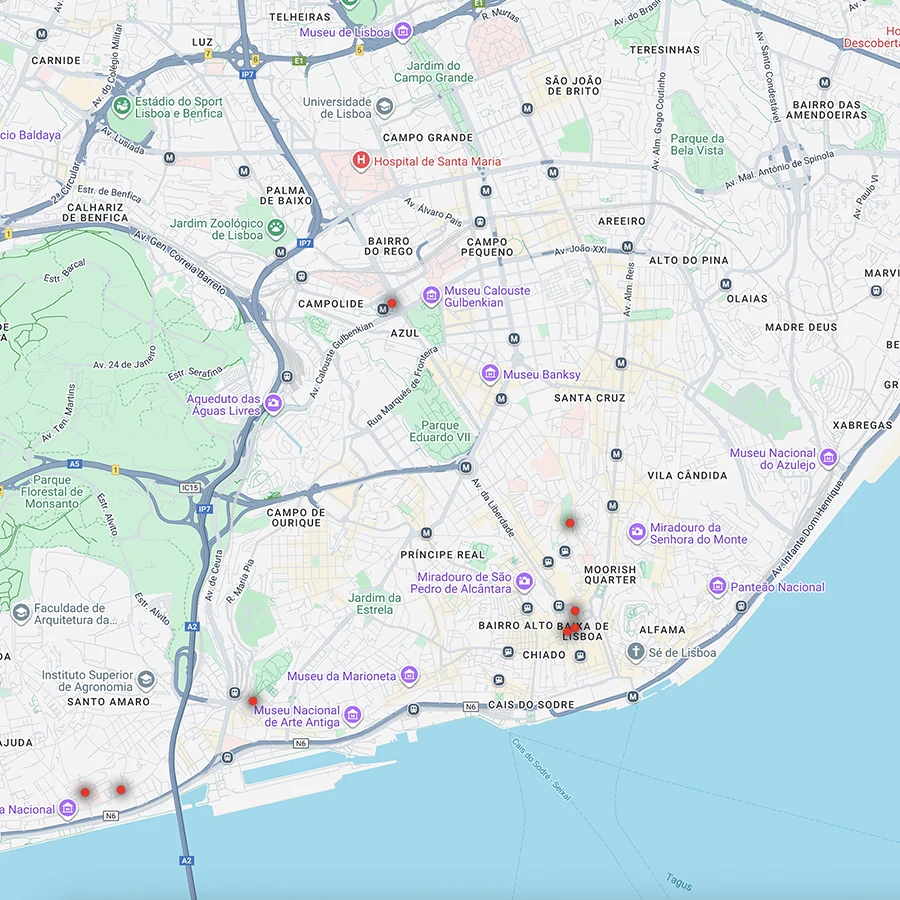Viewport: 900px width, 900px height.
Task: Click the red dot north of Moorish Quarter
Action: tap(570, 522)
